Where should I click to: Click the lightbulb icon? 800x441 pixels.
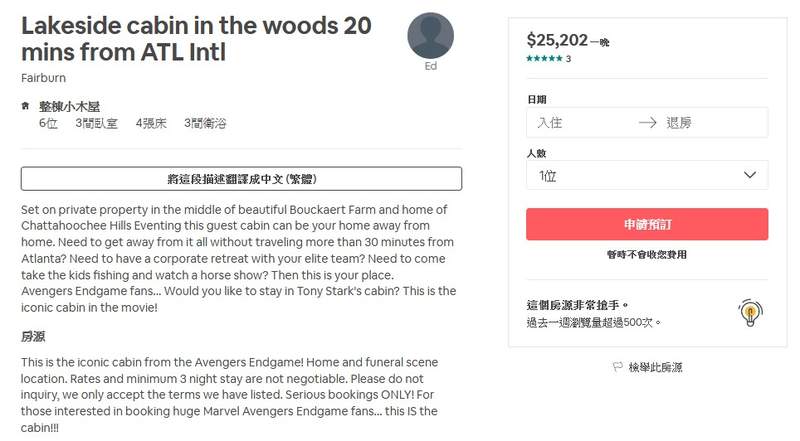tap(750, 313)
